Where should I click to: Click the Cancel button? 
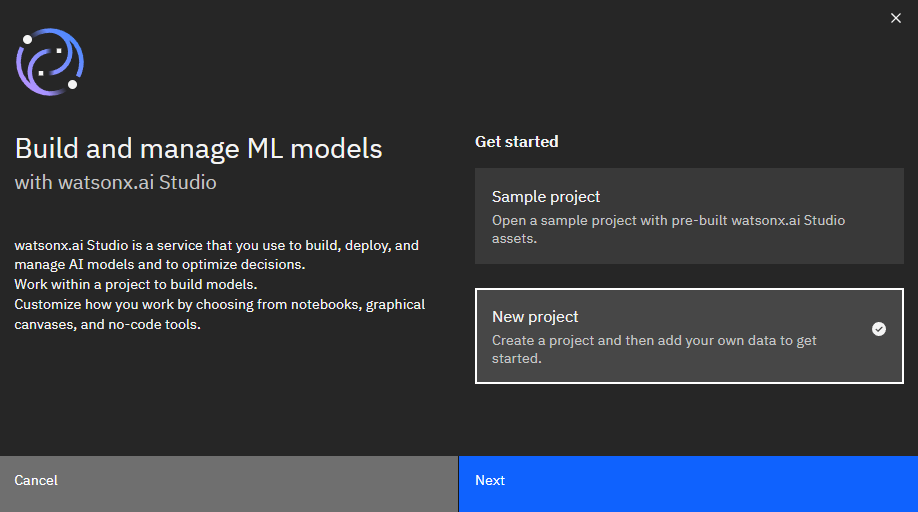[x=229, y=484]
